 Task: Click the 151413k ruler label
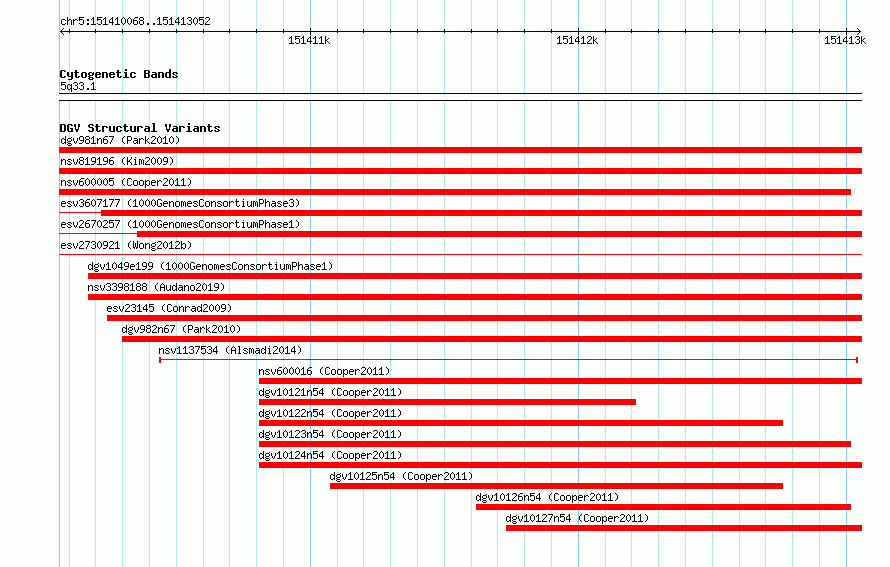click(x=845, y=40)
